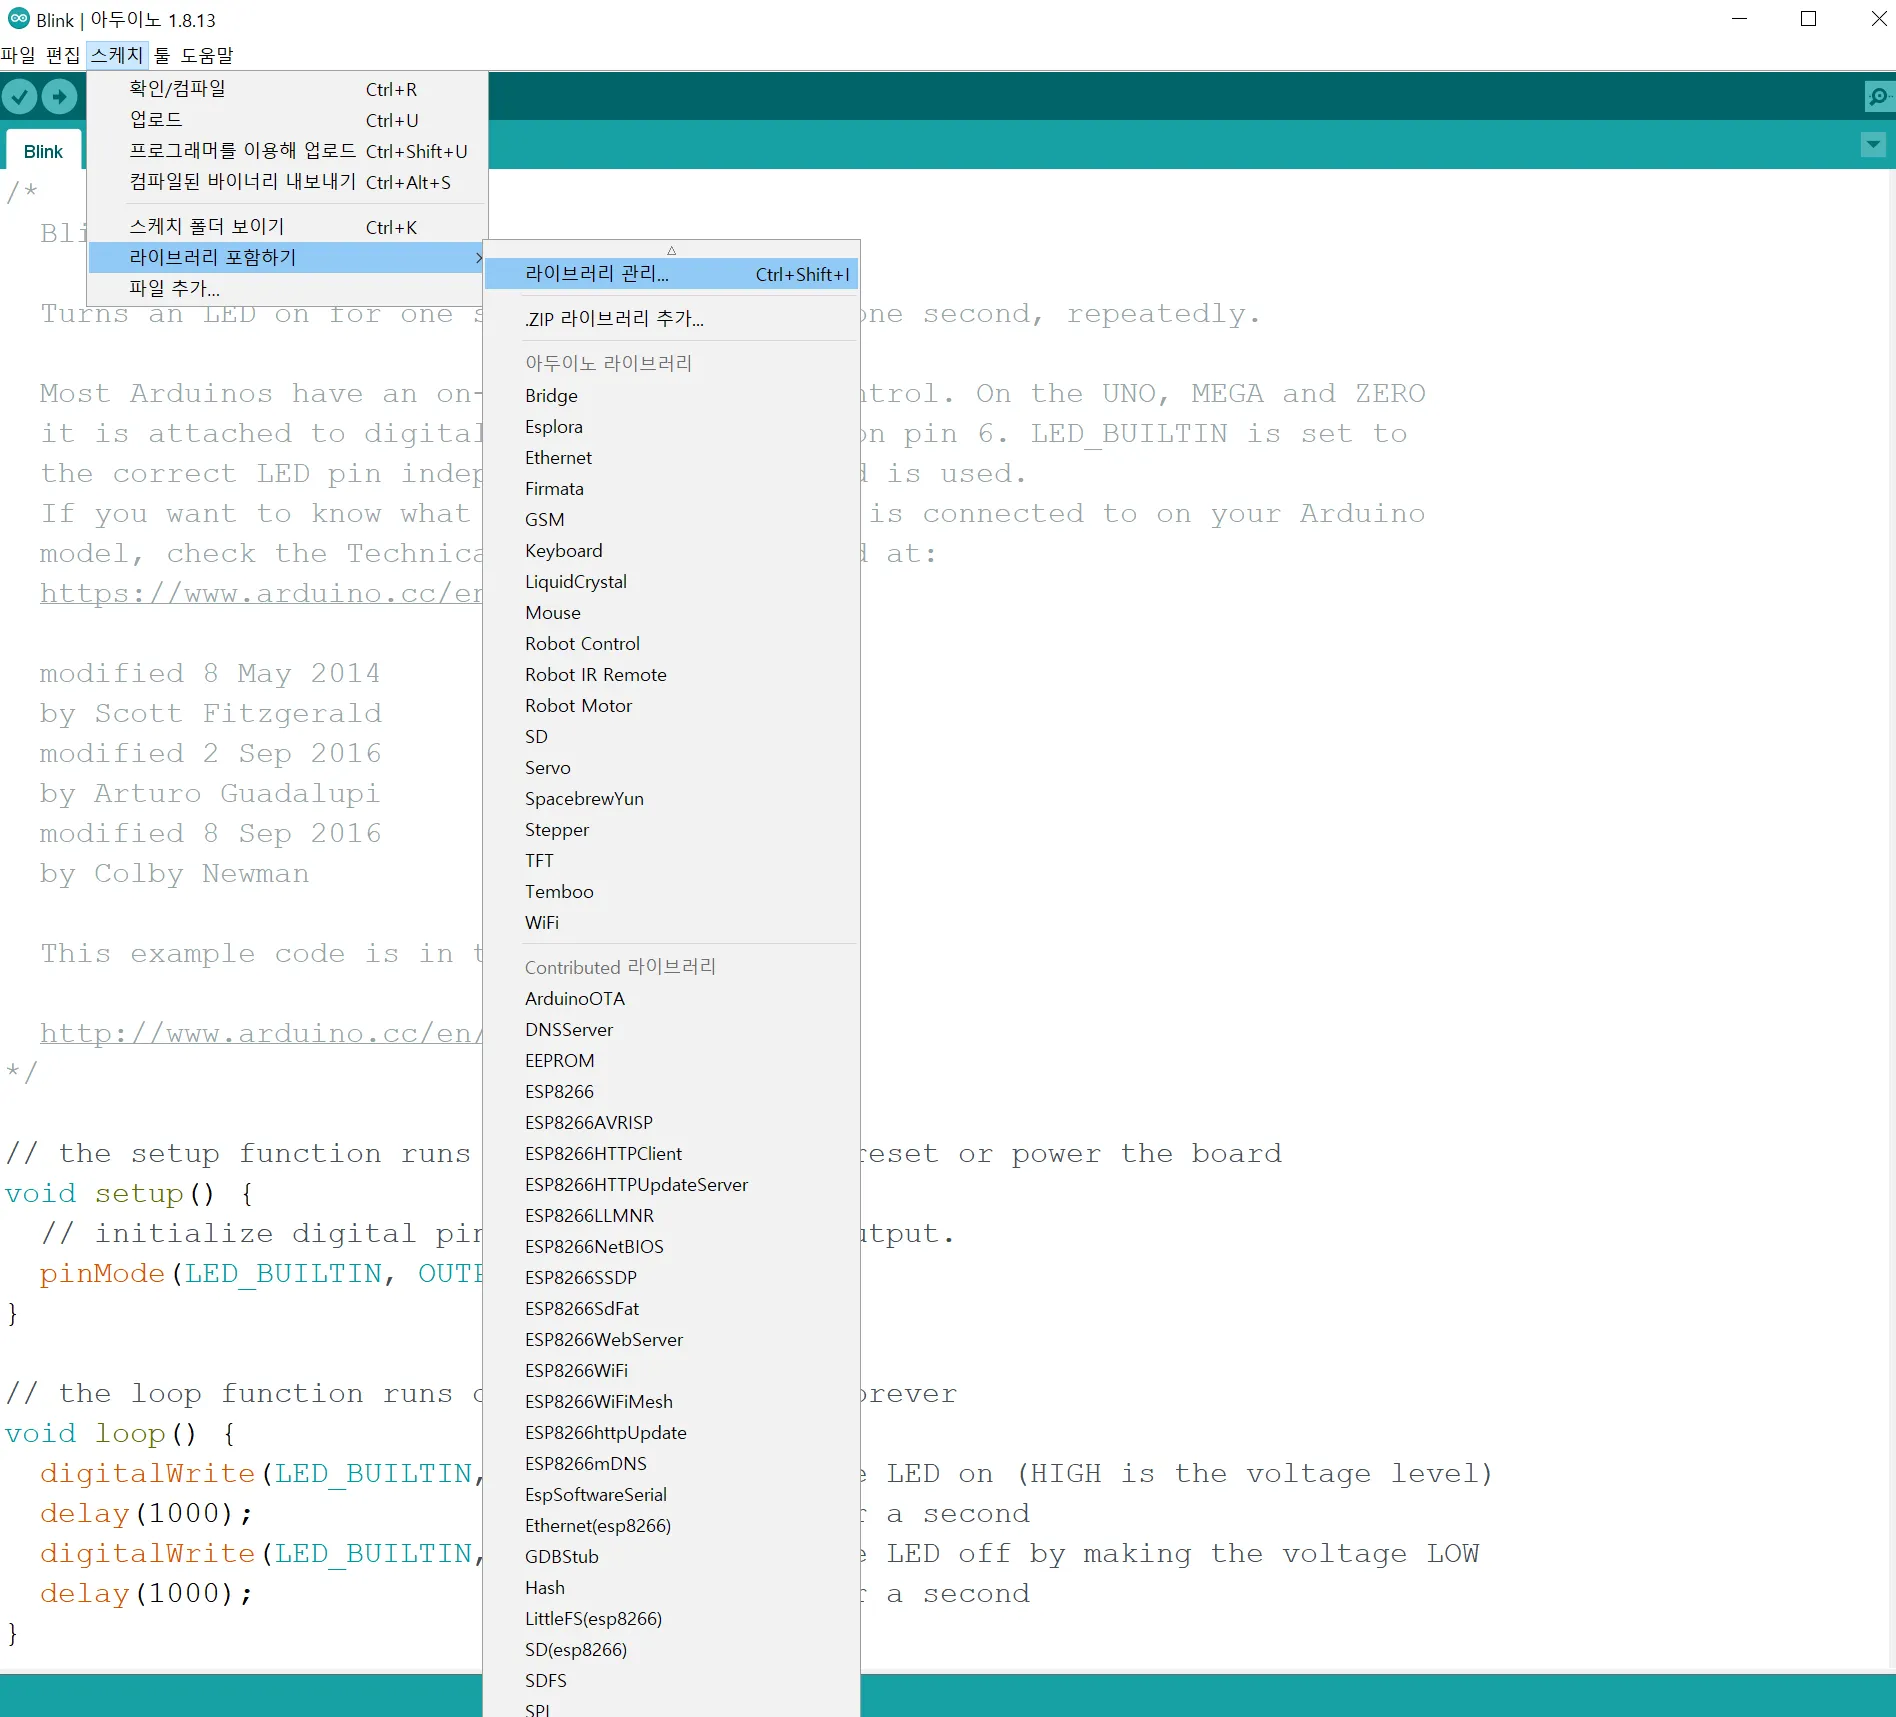Image resolution: width=1896 pixels, height=1717 pixels.
Task: Select 컴파일된 바이너리 내보내기 entry
Action: coord(242,182)
